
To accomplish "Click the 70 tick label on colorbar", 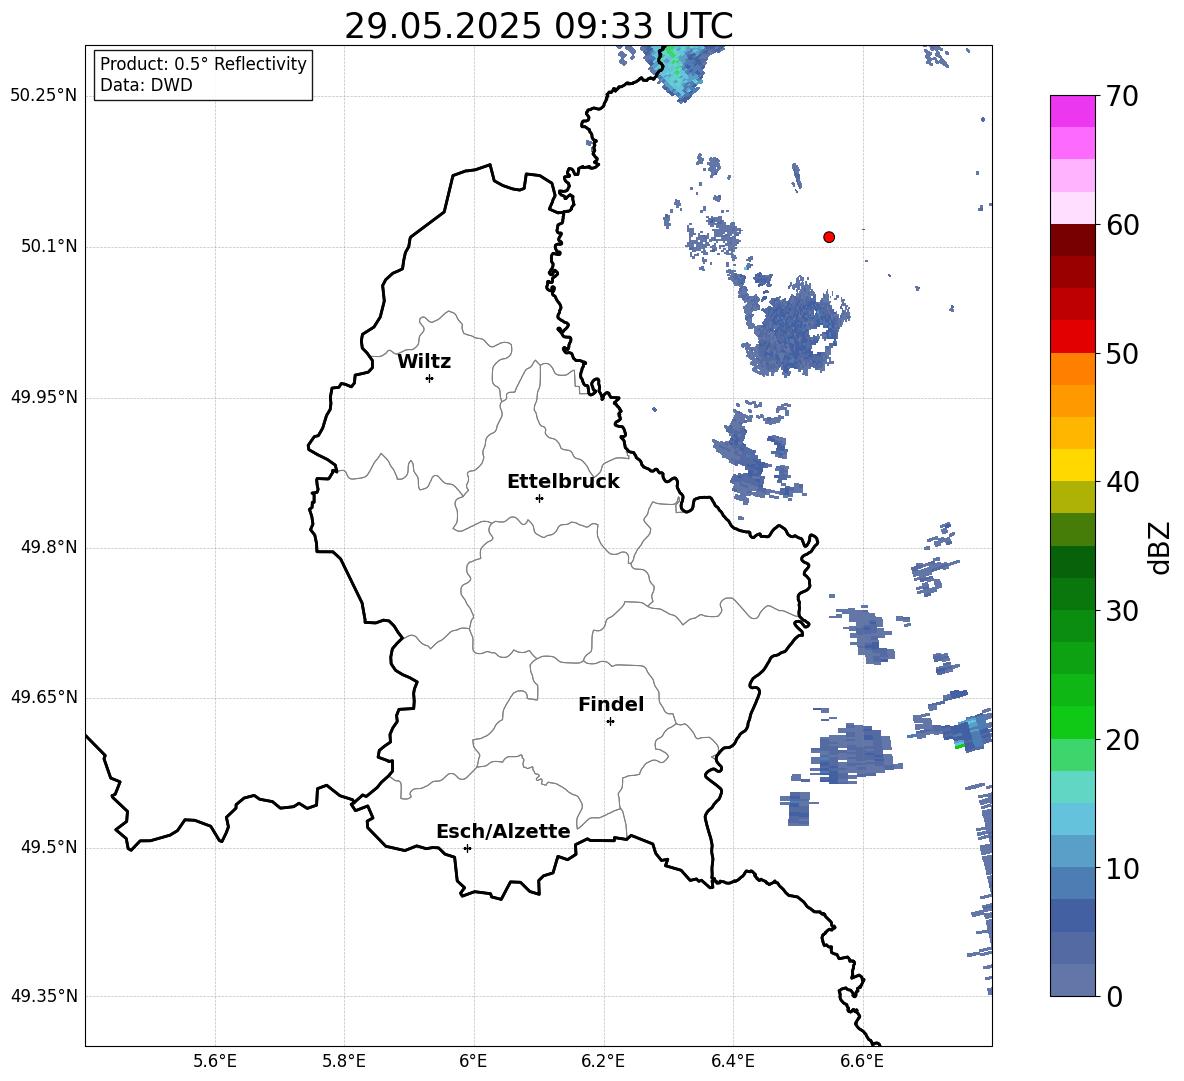I will (x=1122, y=97).
